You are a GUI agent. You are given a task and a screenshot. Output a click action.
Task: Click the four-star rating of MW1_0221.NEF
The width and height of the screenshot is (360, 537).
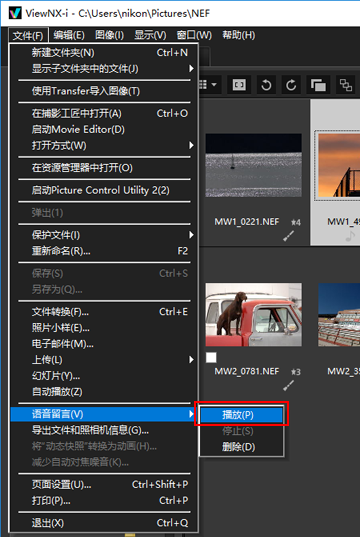pos(296,223)
